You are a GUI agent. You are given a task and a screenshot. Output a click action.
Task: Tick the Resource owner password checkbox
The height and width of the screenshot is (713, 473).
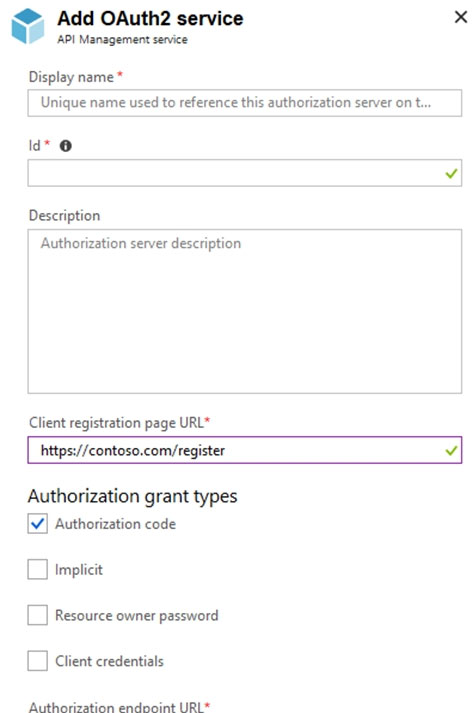click(x=37, y=615)
